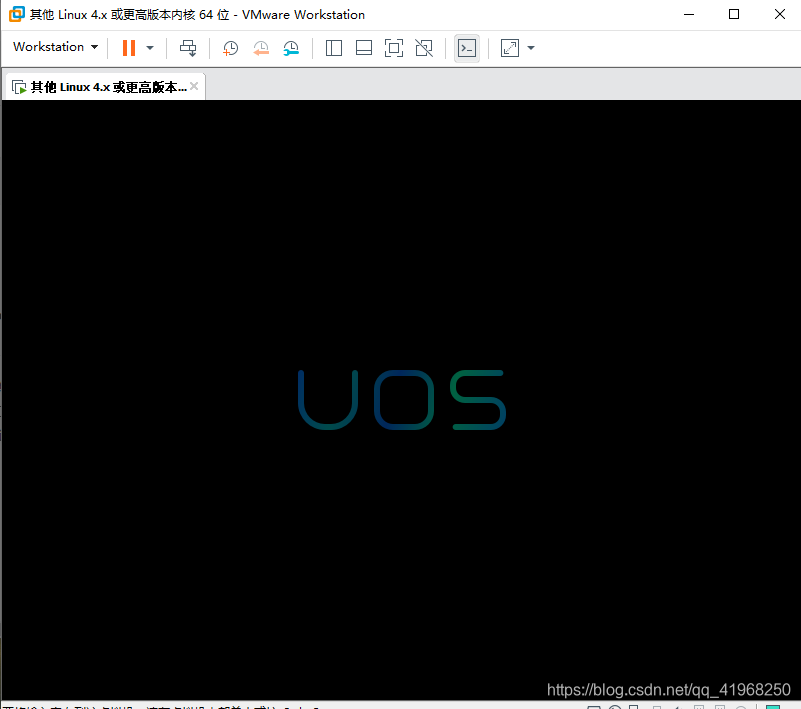Toggle the console view button

click(467, 48)
